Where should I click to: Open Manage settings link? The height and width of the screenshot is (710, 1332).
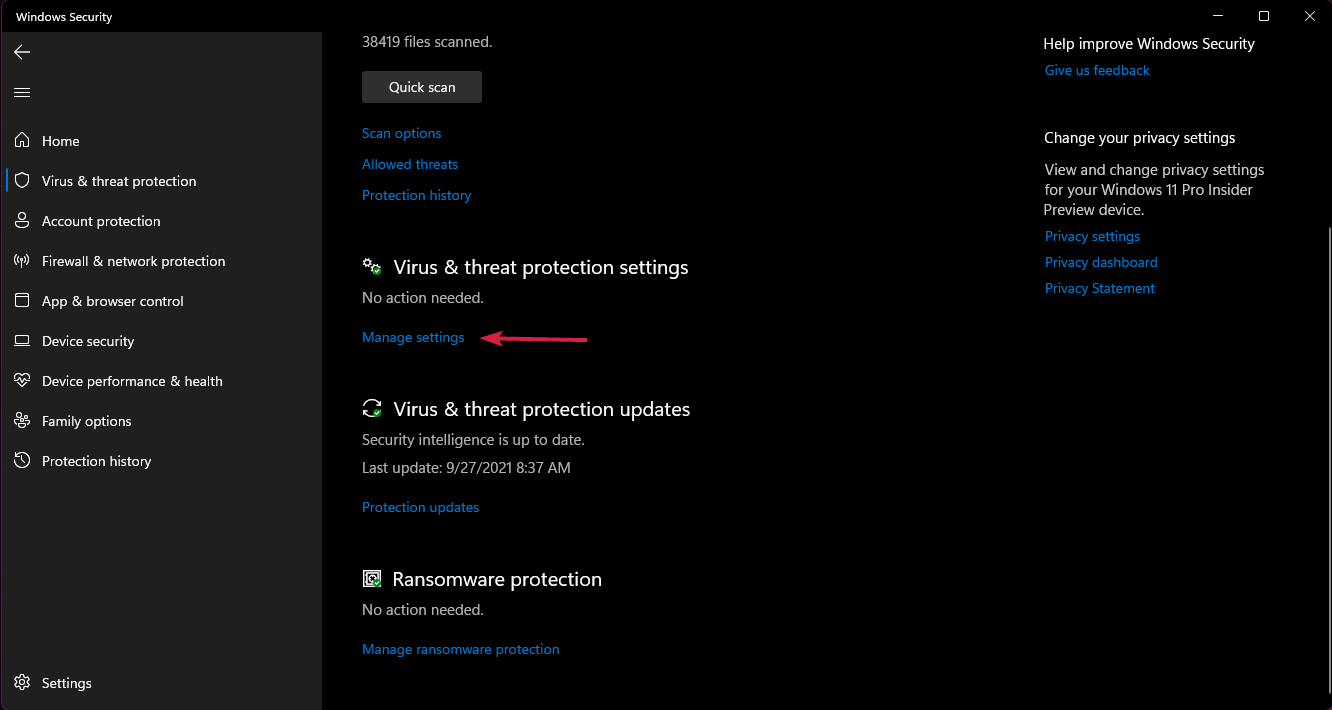point(413,337)
